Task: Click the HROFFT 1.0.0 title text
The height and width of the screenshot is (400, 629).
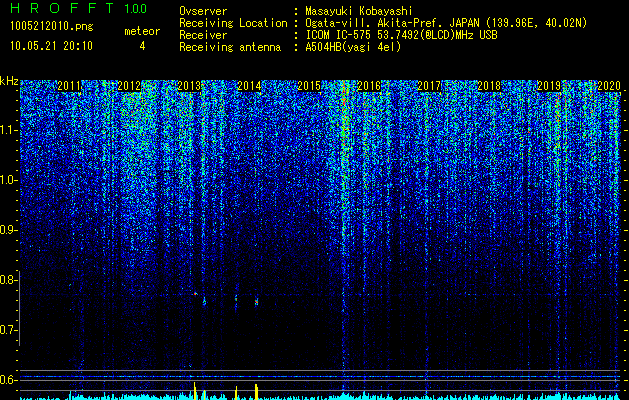Action: pos(78,8)
